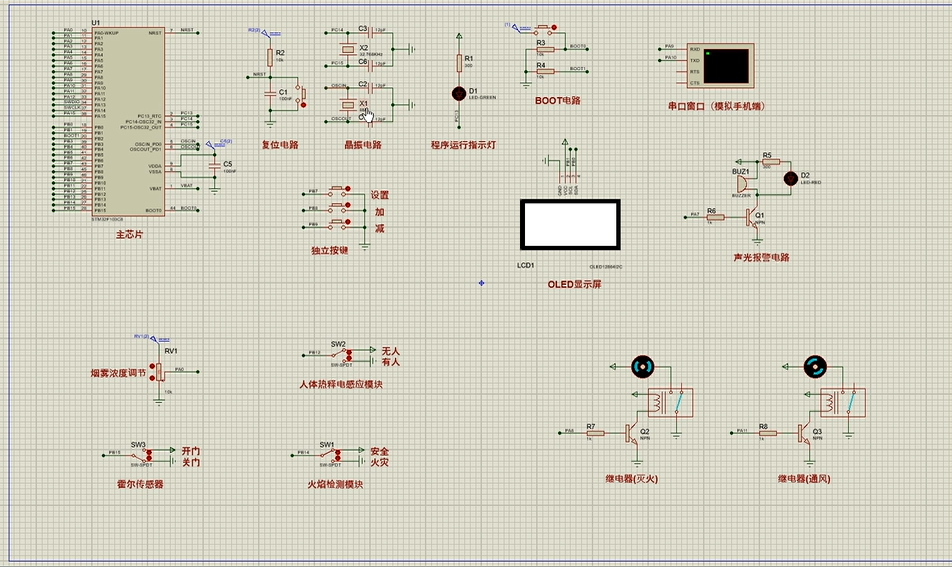Click the green LED D1

(459, 93)
